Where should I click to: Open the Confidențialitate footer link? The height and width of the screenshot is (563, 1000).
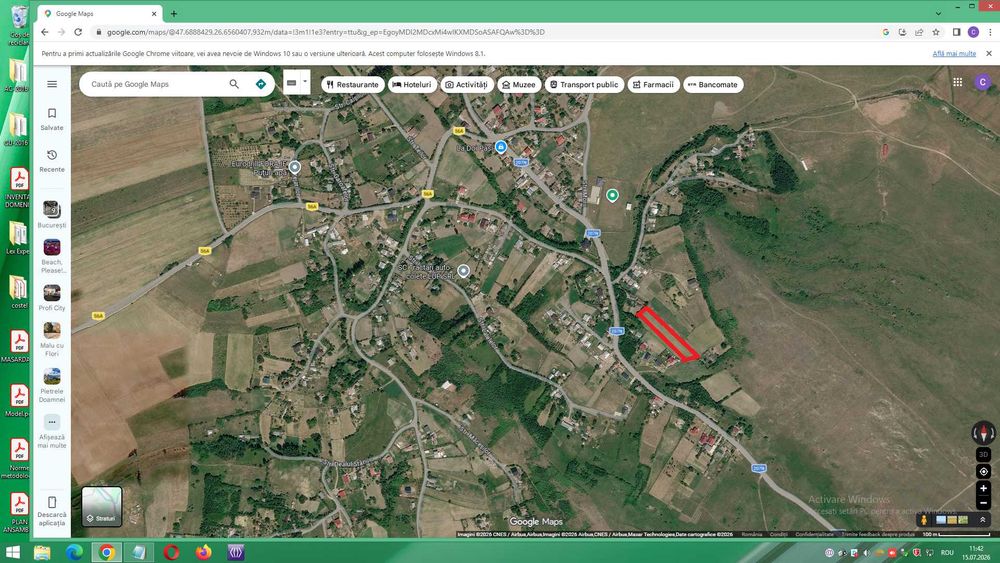click(814, 534)
